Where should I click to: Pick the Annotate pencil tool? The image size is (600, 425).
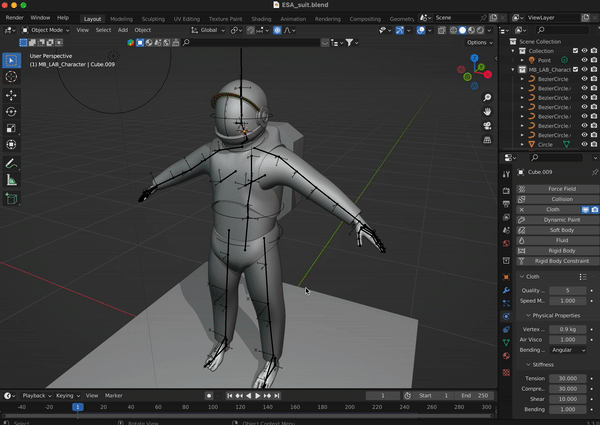12,163
